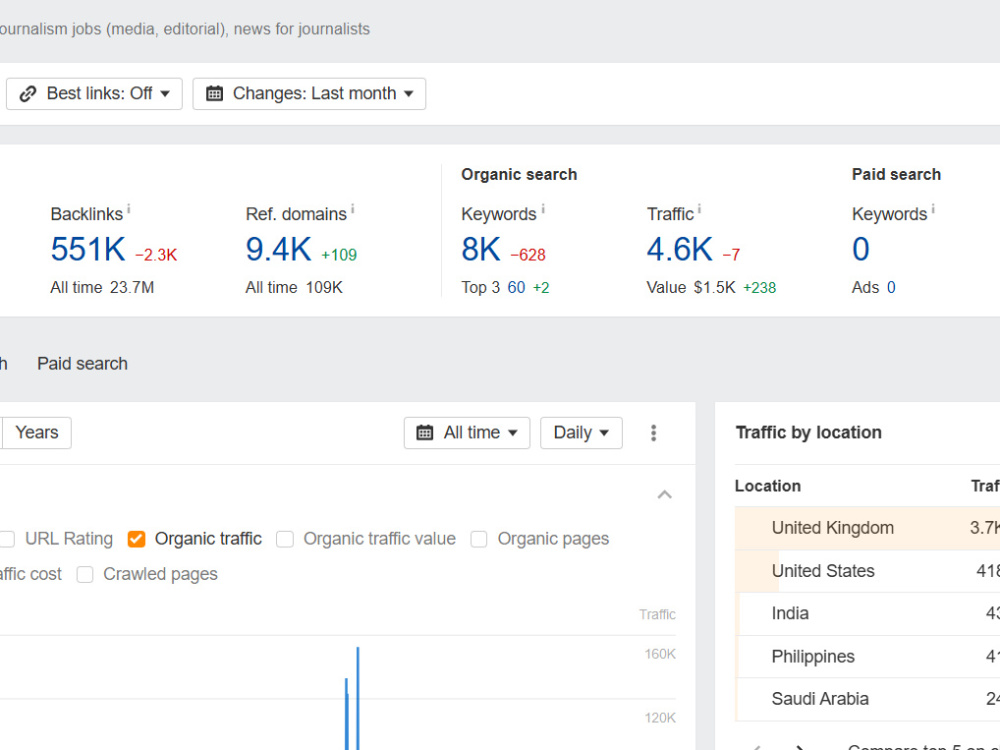Click the link icon in Best links button

point(28,94)
